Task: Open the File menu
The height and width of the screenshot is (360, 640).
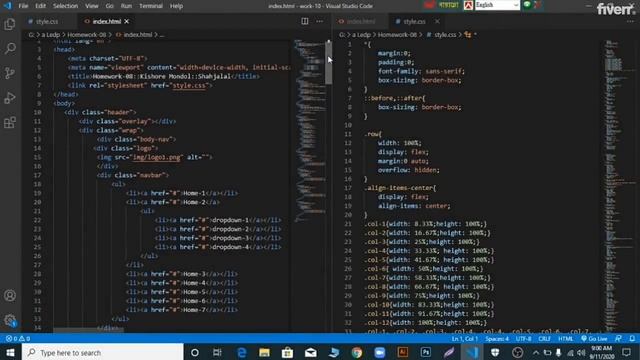Action: pyautogui.click(x=23, y=6)
